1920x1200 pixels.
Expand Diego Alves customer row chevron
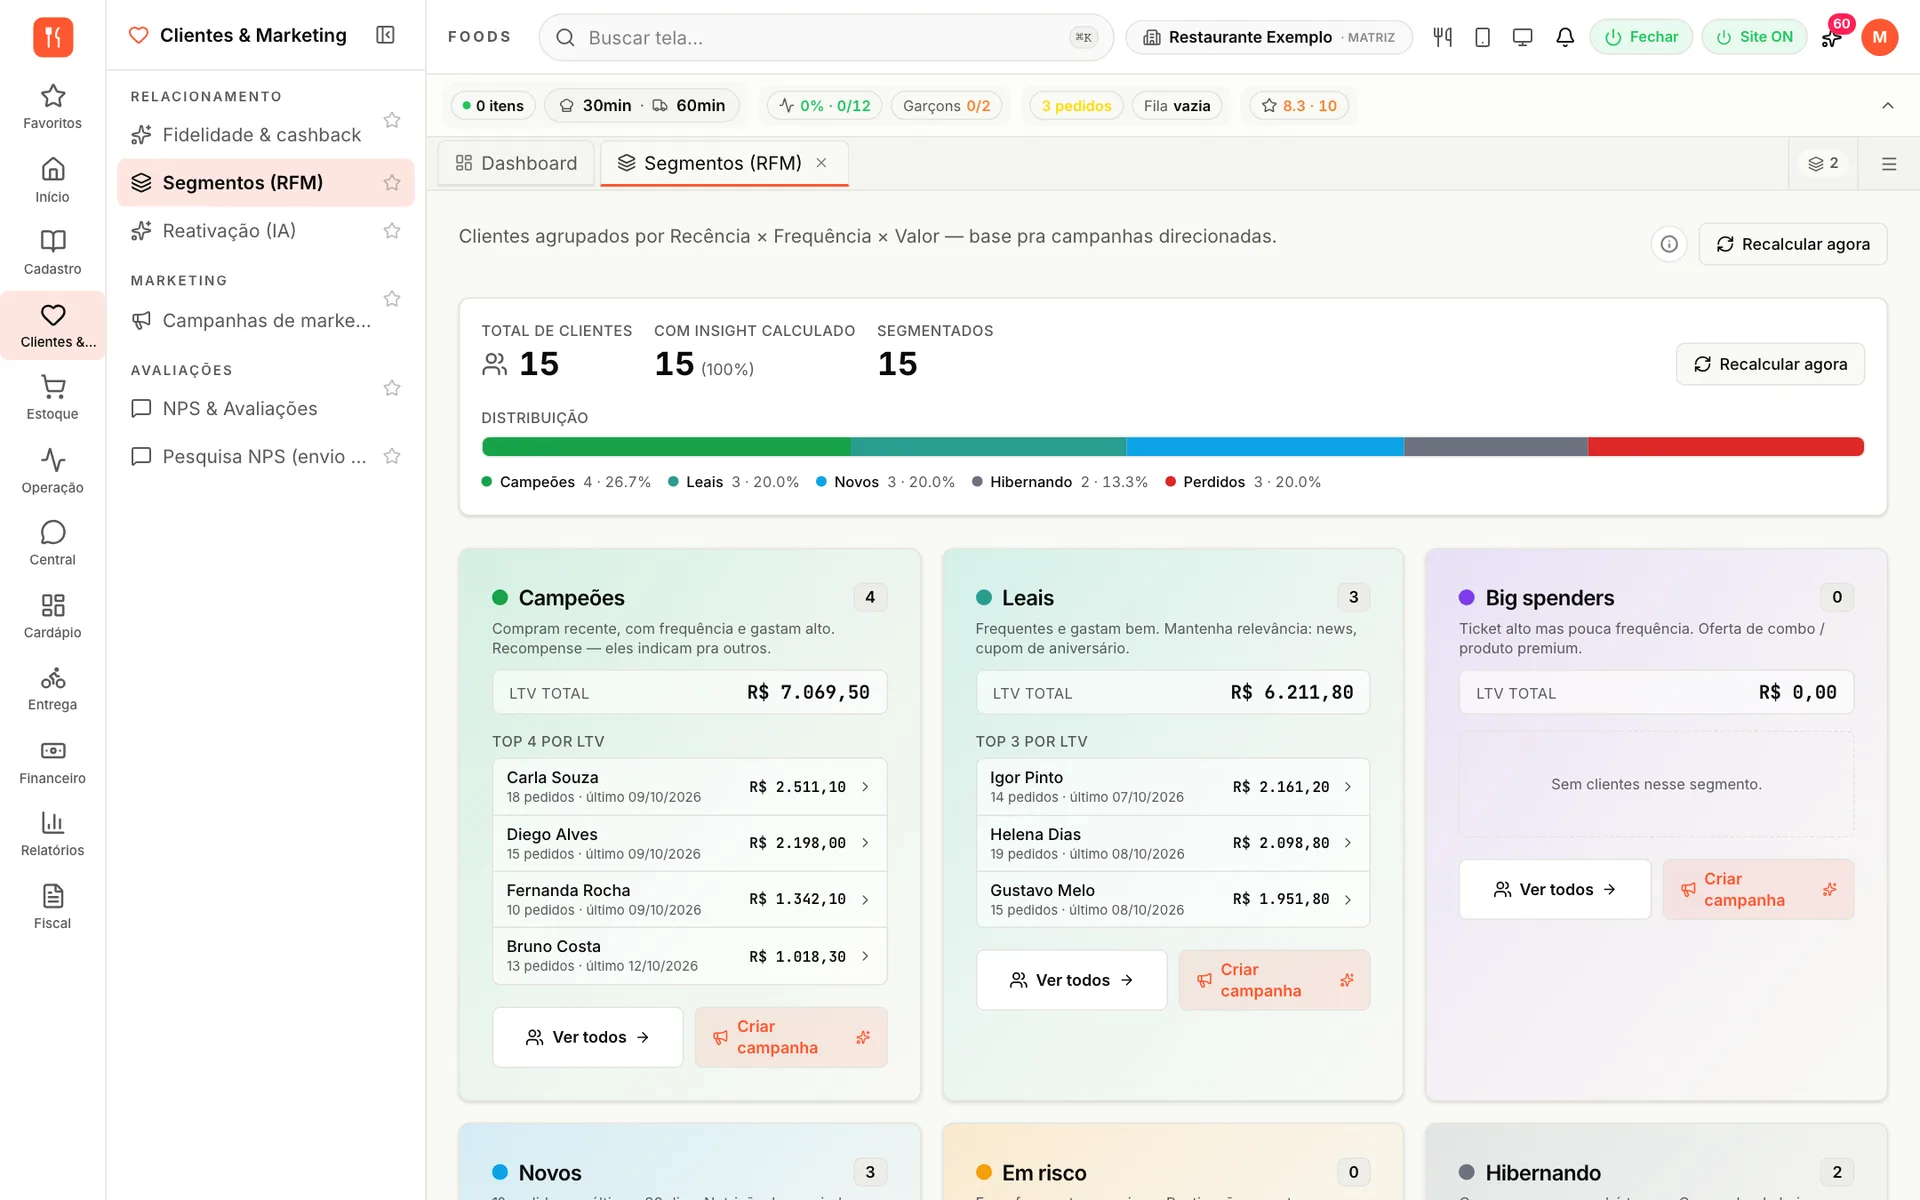[865, 843]
